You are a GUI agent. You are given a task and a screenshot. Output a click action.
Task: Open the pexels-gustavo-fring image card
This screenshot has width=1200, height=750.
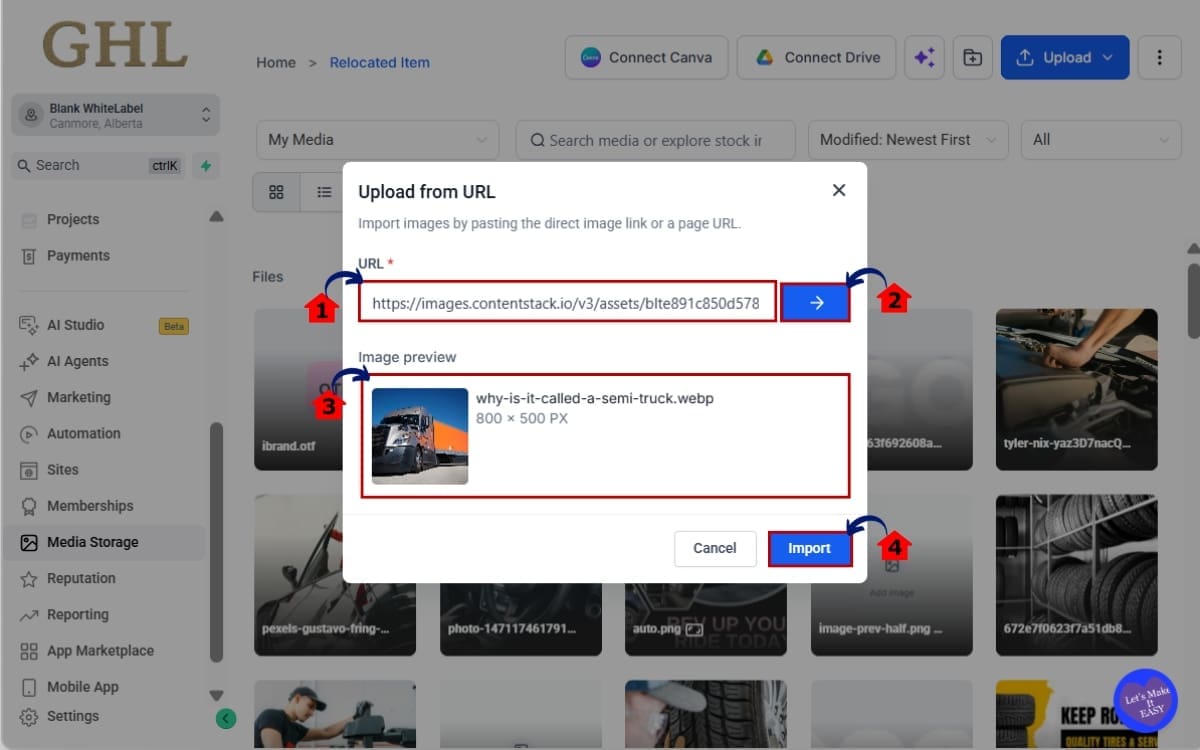(x=335, y=575)
